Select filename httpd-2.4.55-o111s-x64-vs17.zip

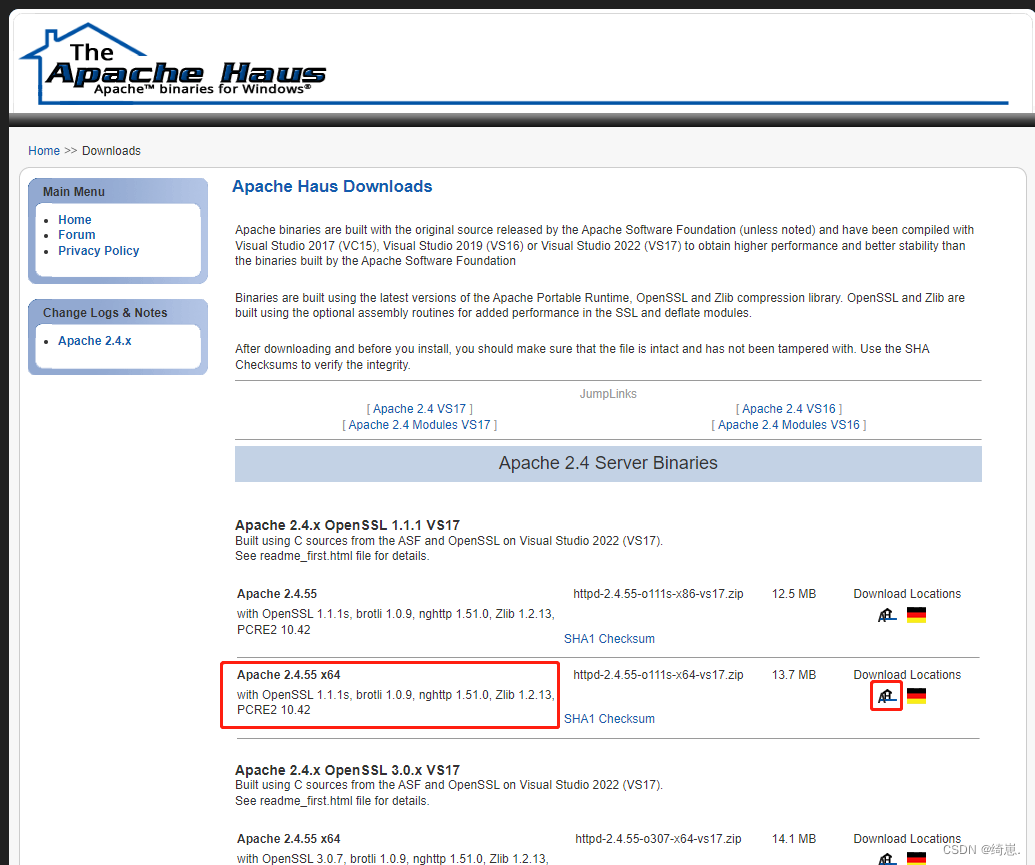pyautogui.click(x=658, y=675)
